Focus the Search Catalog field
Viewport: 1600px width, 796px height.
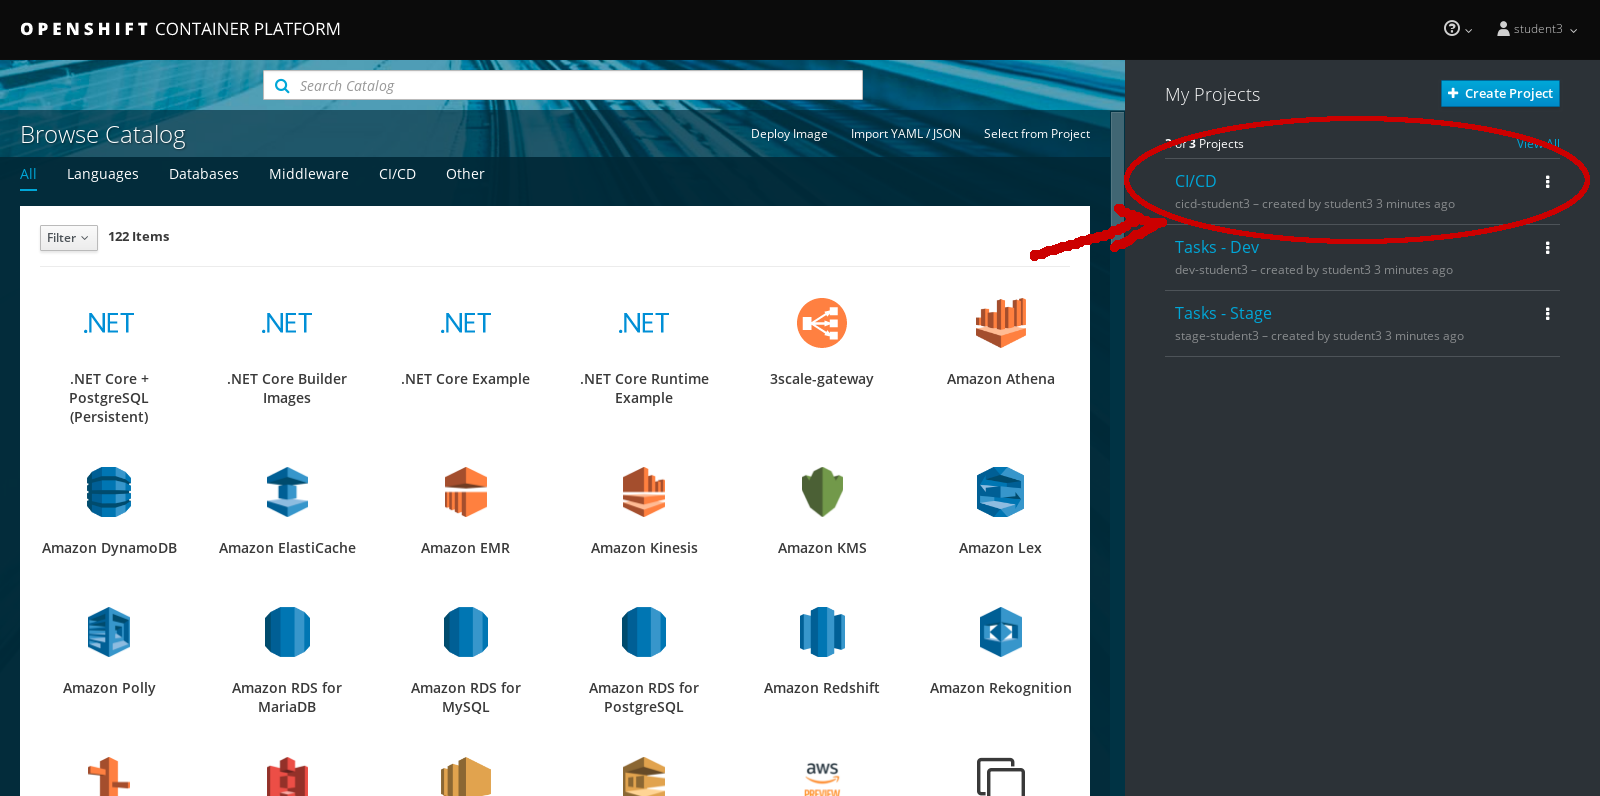click(563, 85)
